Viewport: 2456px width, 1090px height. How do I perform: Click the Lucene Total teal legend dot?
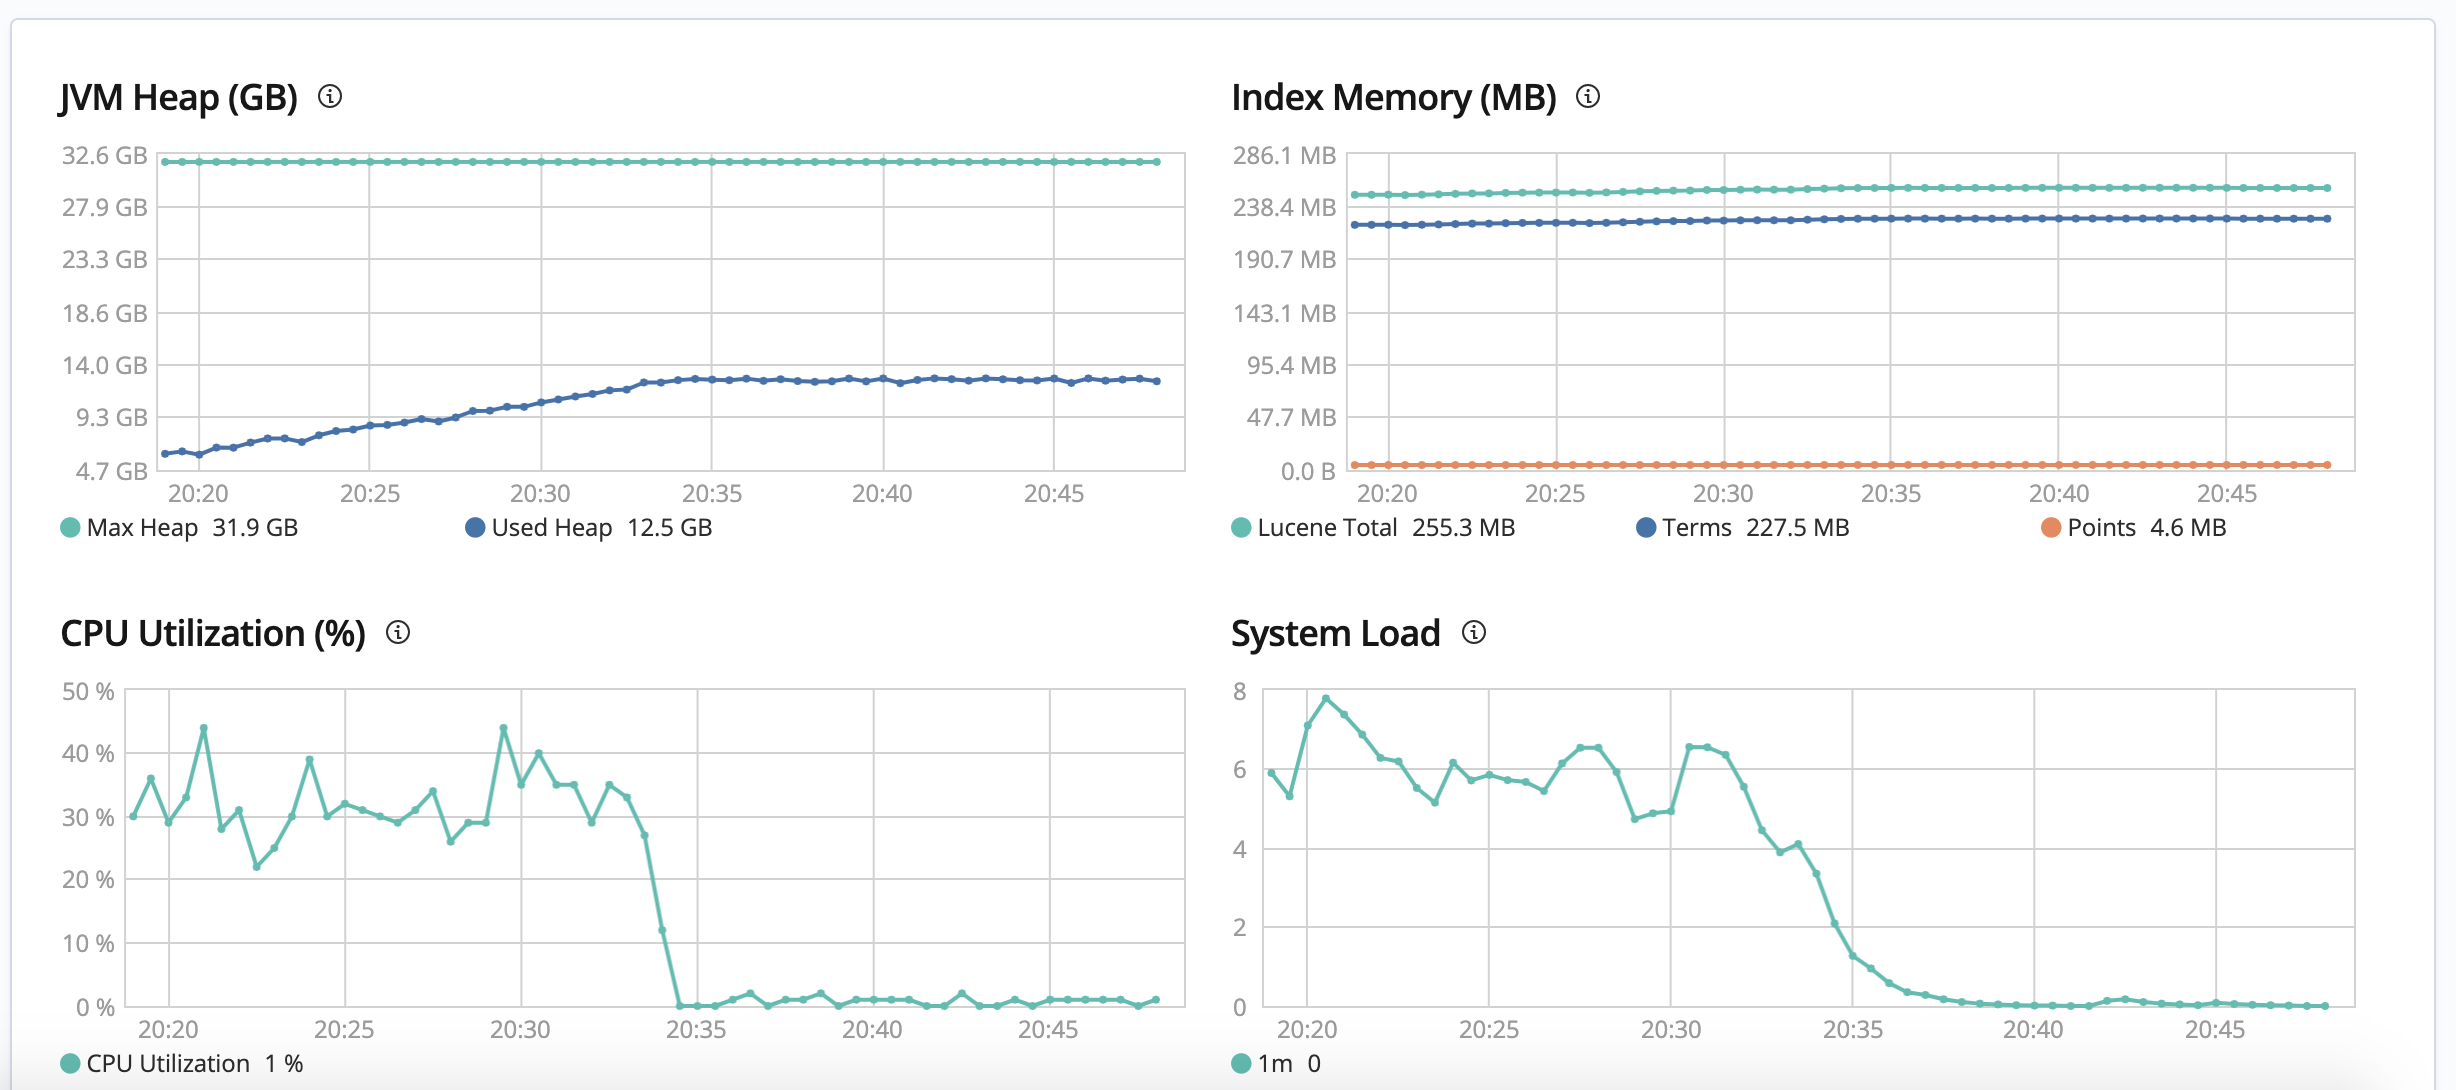coord(1241,528)
